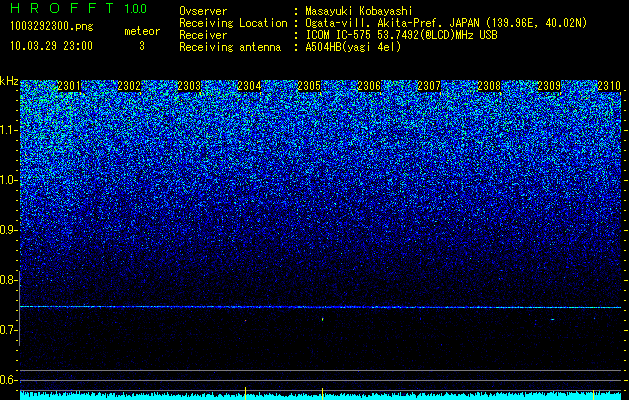Click the 2306 time label
The height and width of the screenshot is (400, 629).
369,86
